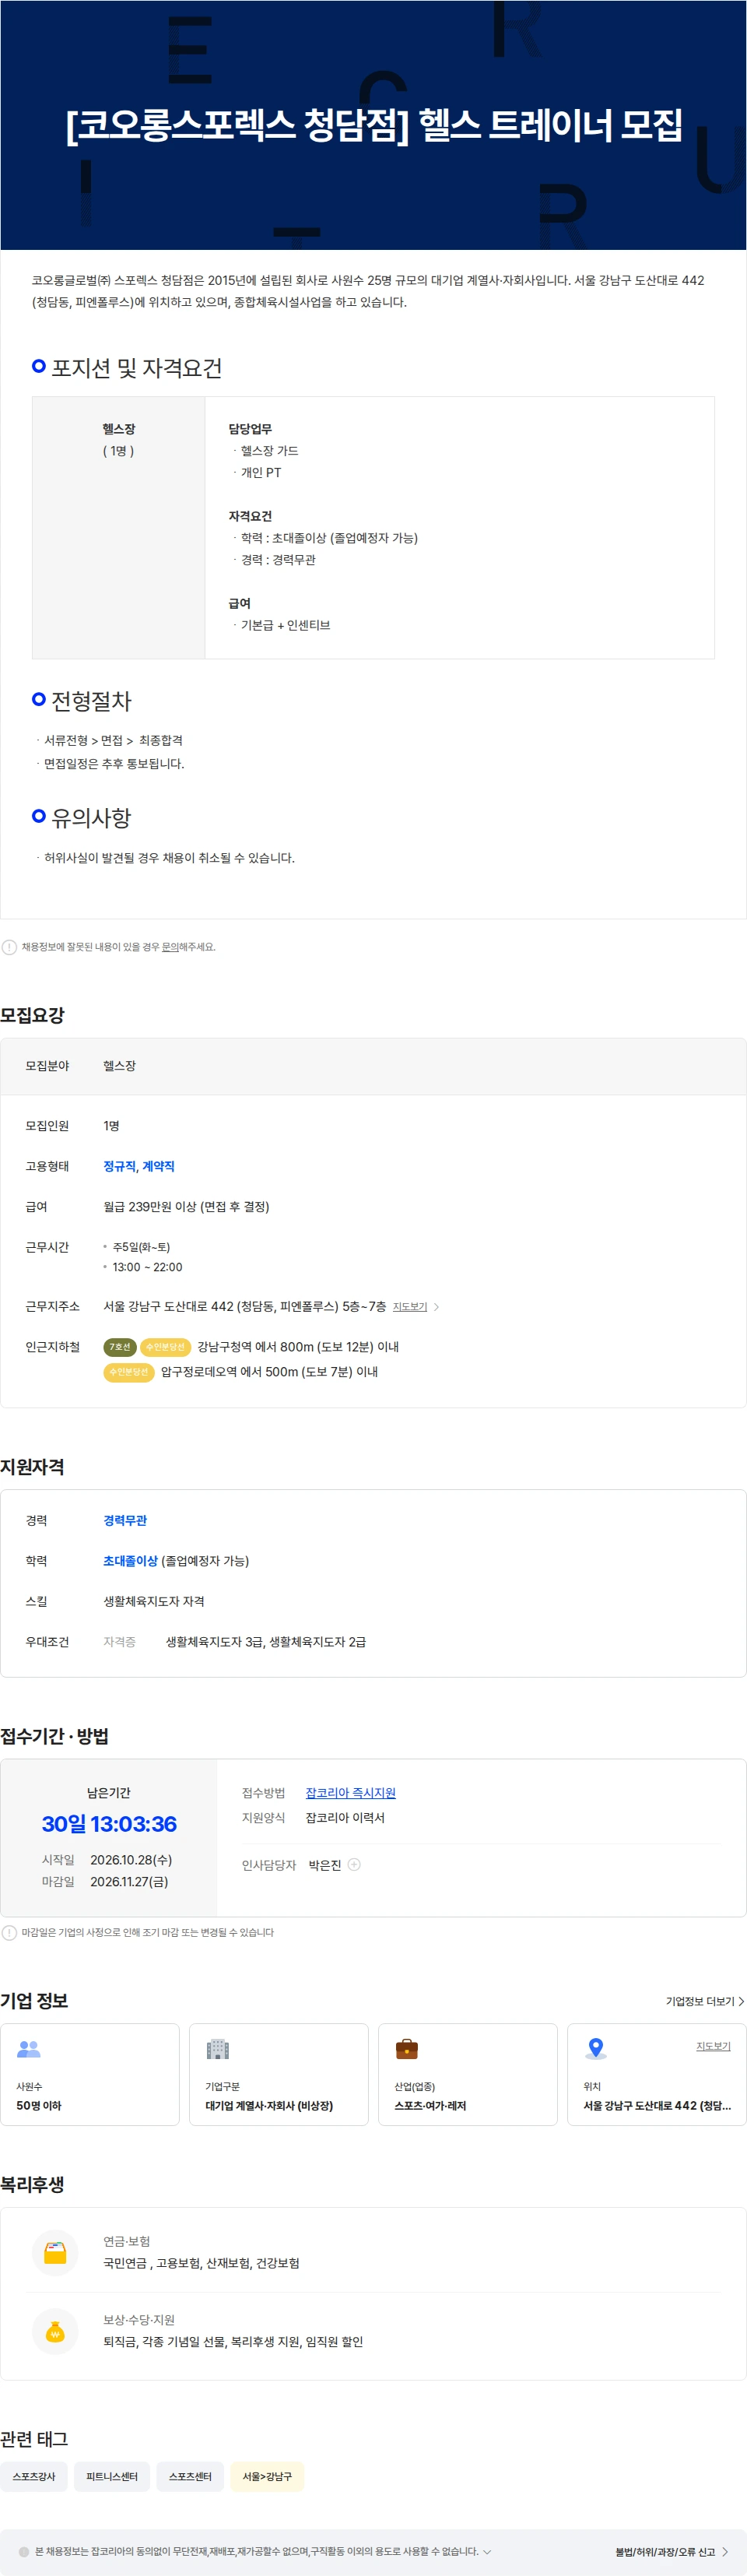747x2576 pixels.
Task: Click the 7호선 subway line badge
Action: [x=120, y=1346]
